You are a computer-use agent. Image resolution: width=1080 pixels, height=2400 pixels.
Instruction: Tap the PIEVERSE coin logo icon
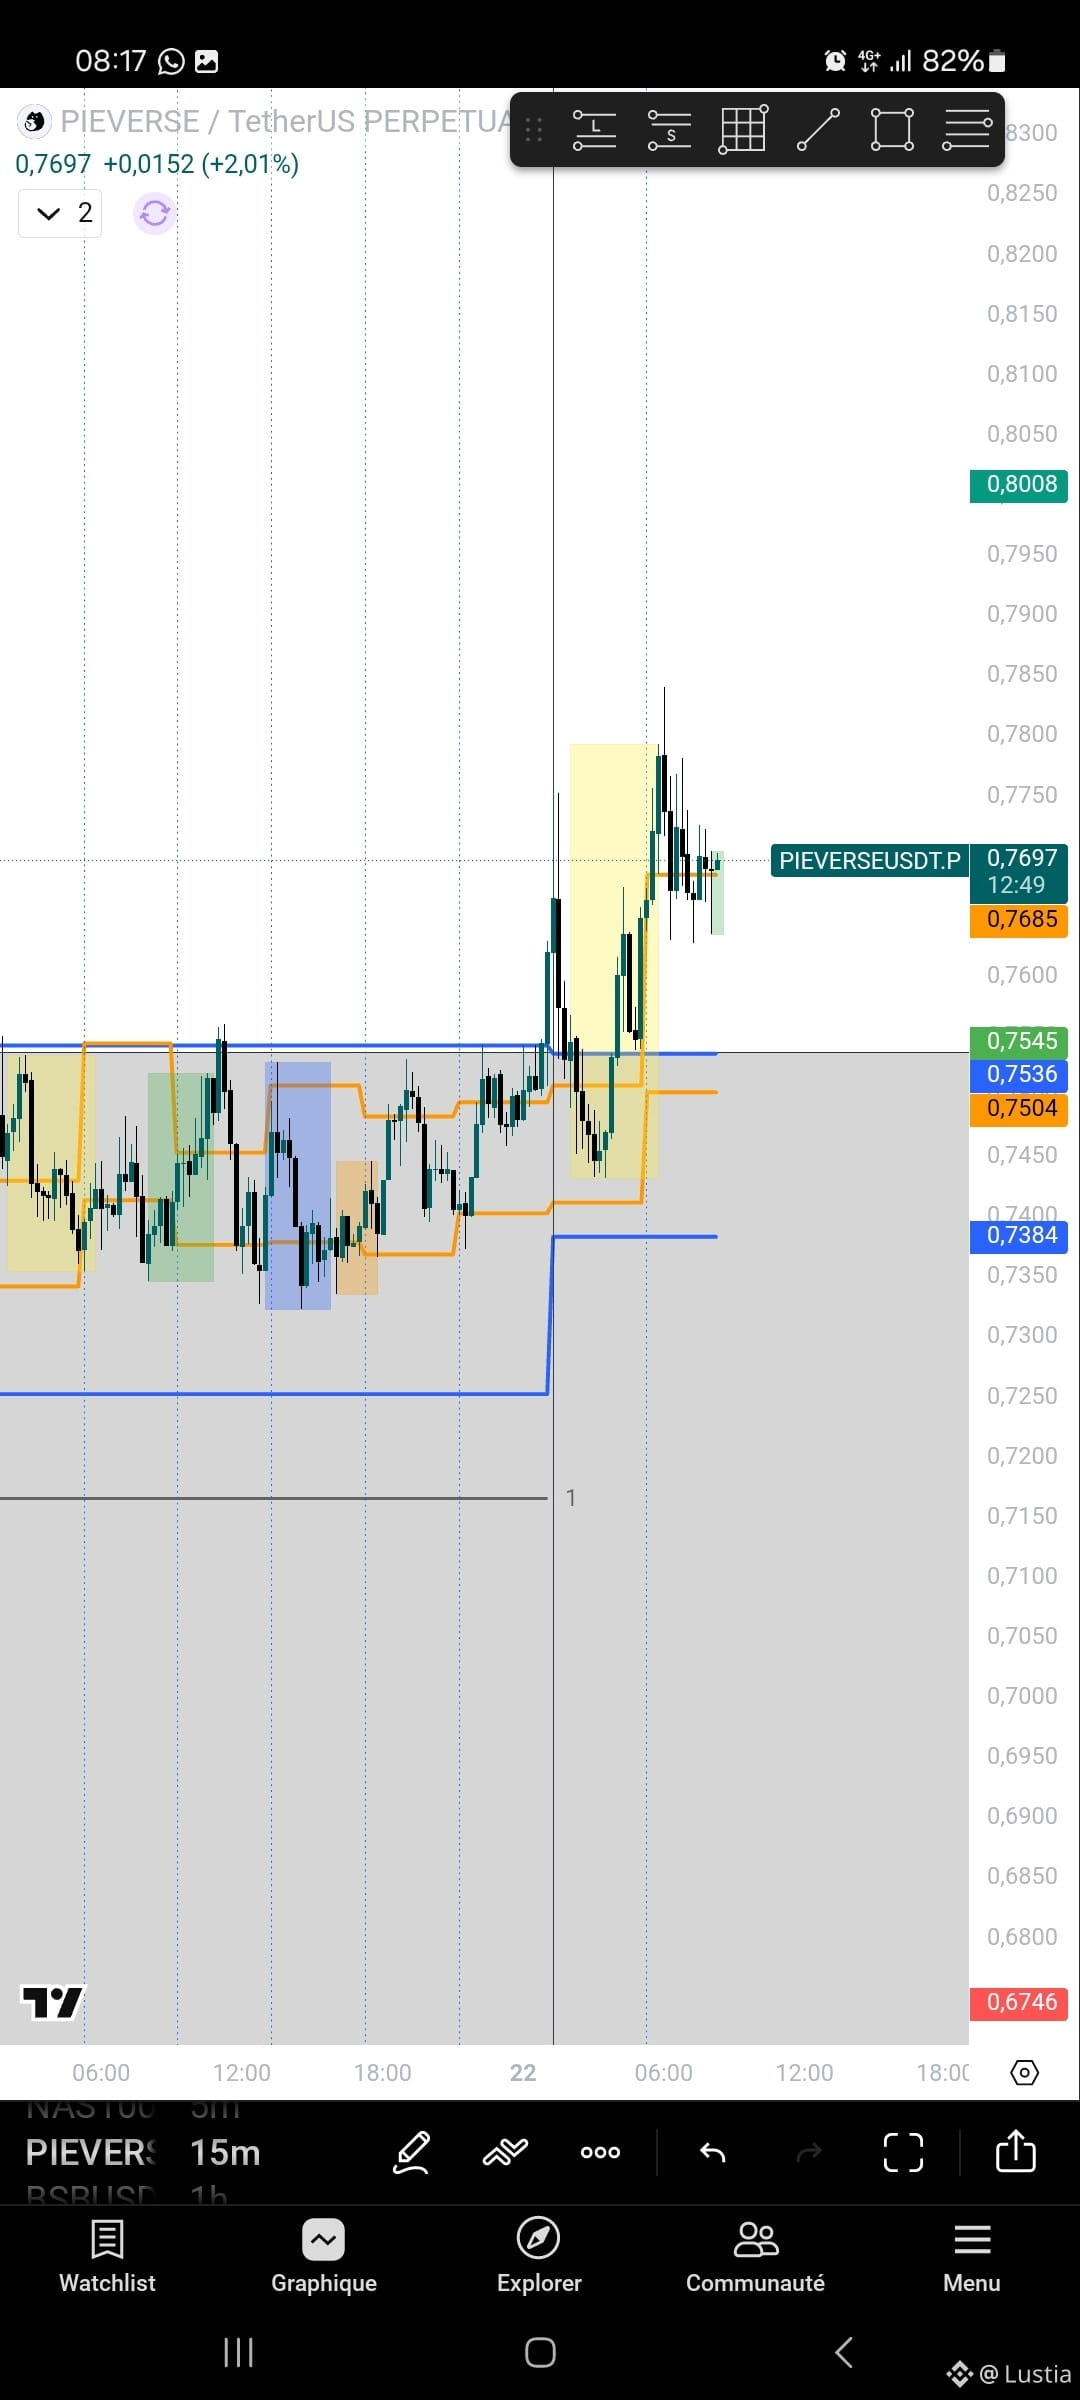[x=34, y=122]
